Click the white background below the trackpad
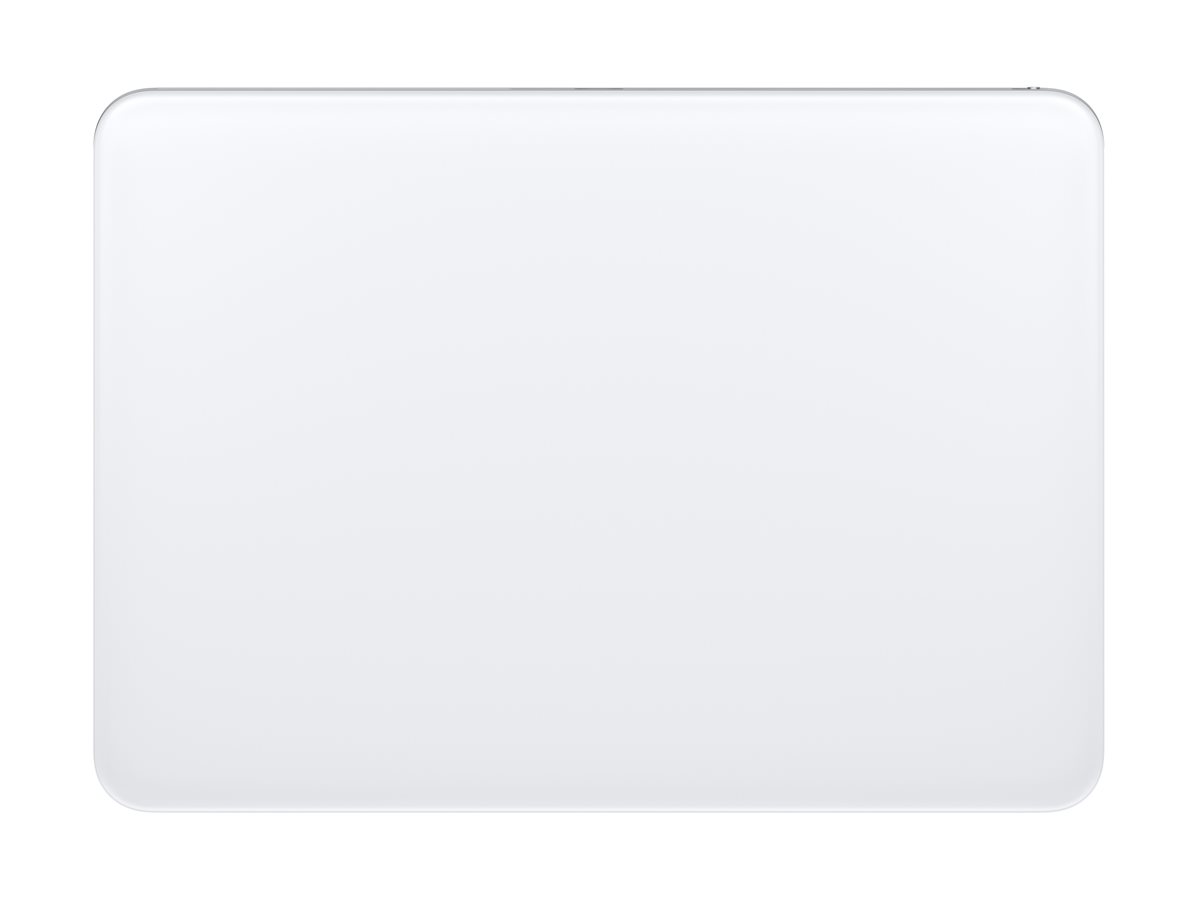 (x=600, y=857)
